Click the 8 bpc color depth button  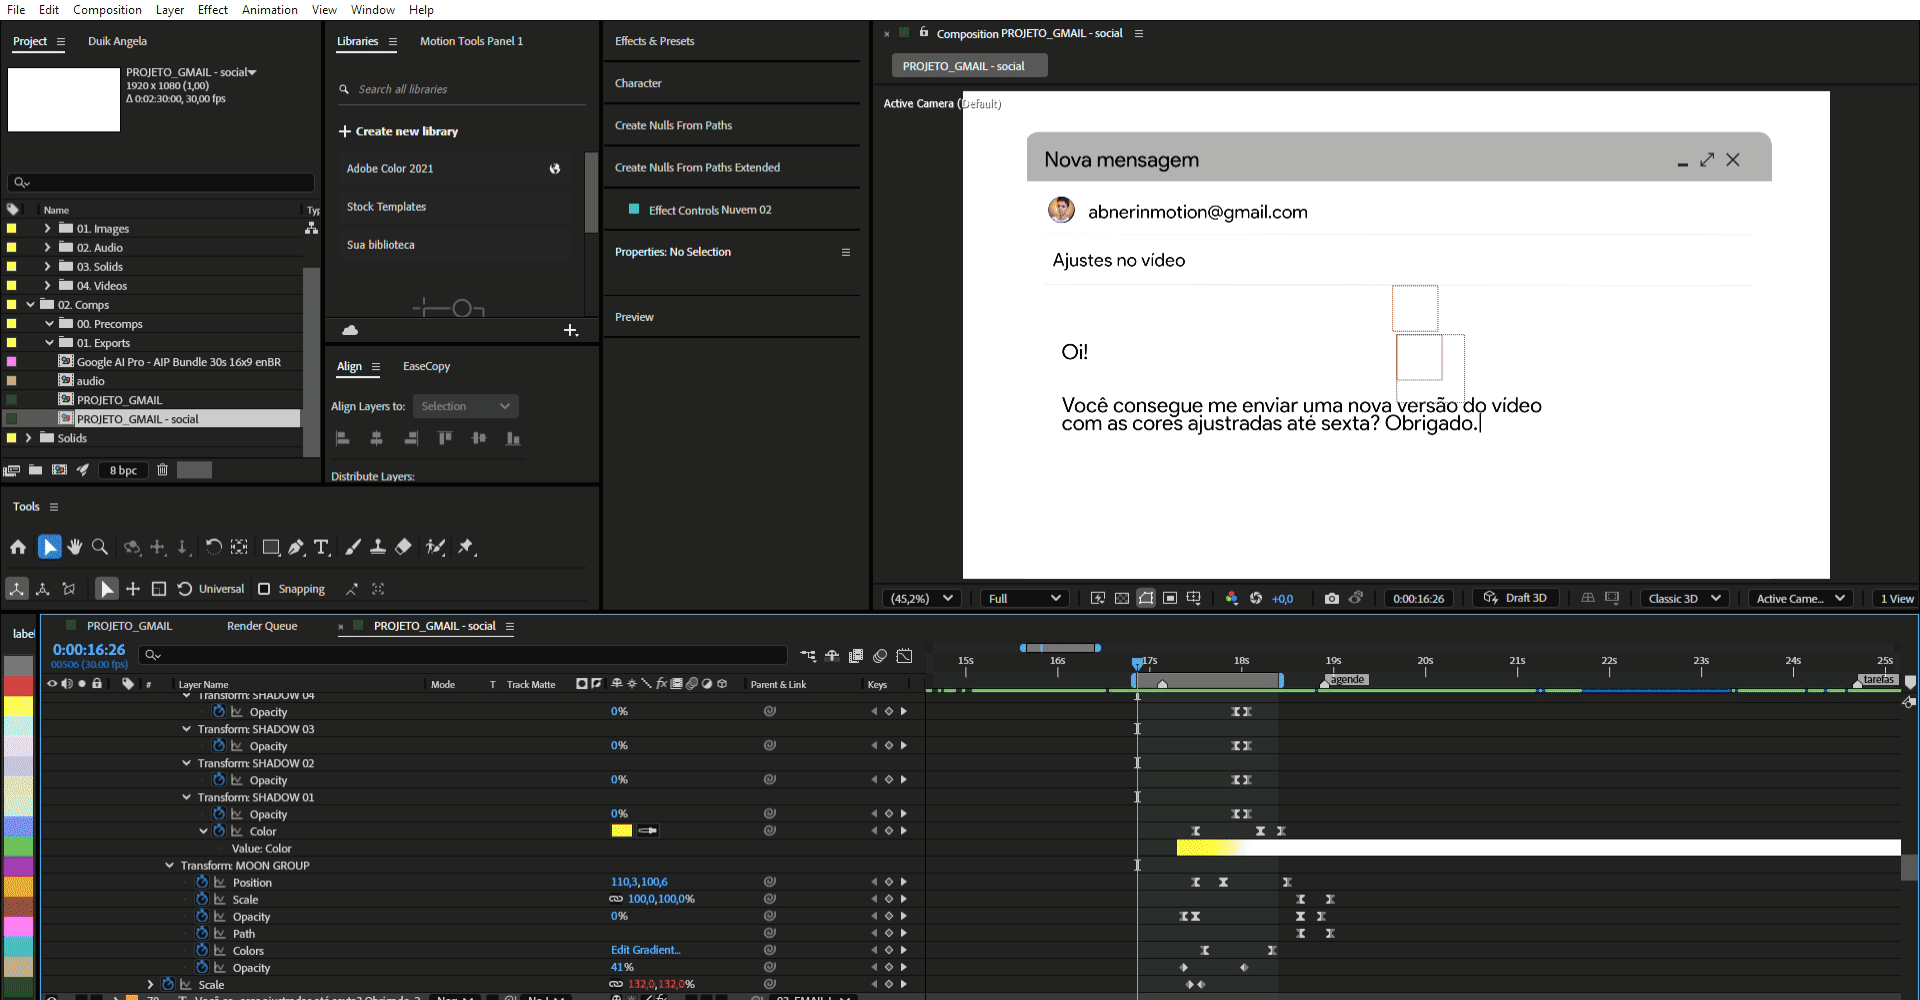123,470
